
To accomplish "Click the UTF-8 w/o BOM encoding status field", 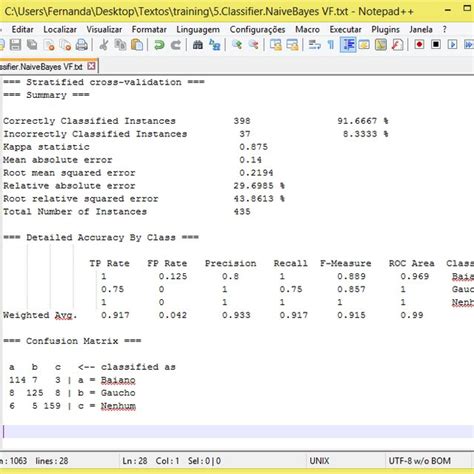I will pyautogui.click(x=420, y=461).
